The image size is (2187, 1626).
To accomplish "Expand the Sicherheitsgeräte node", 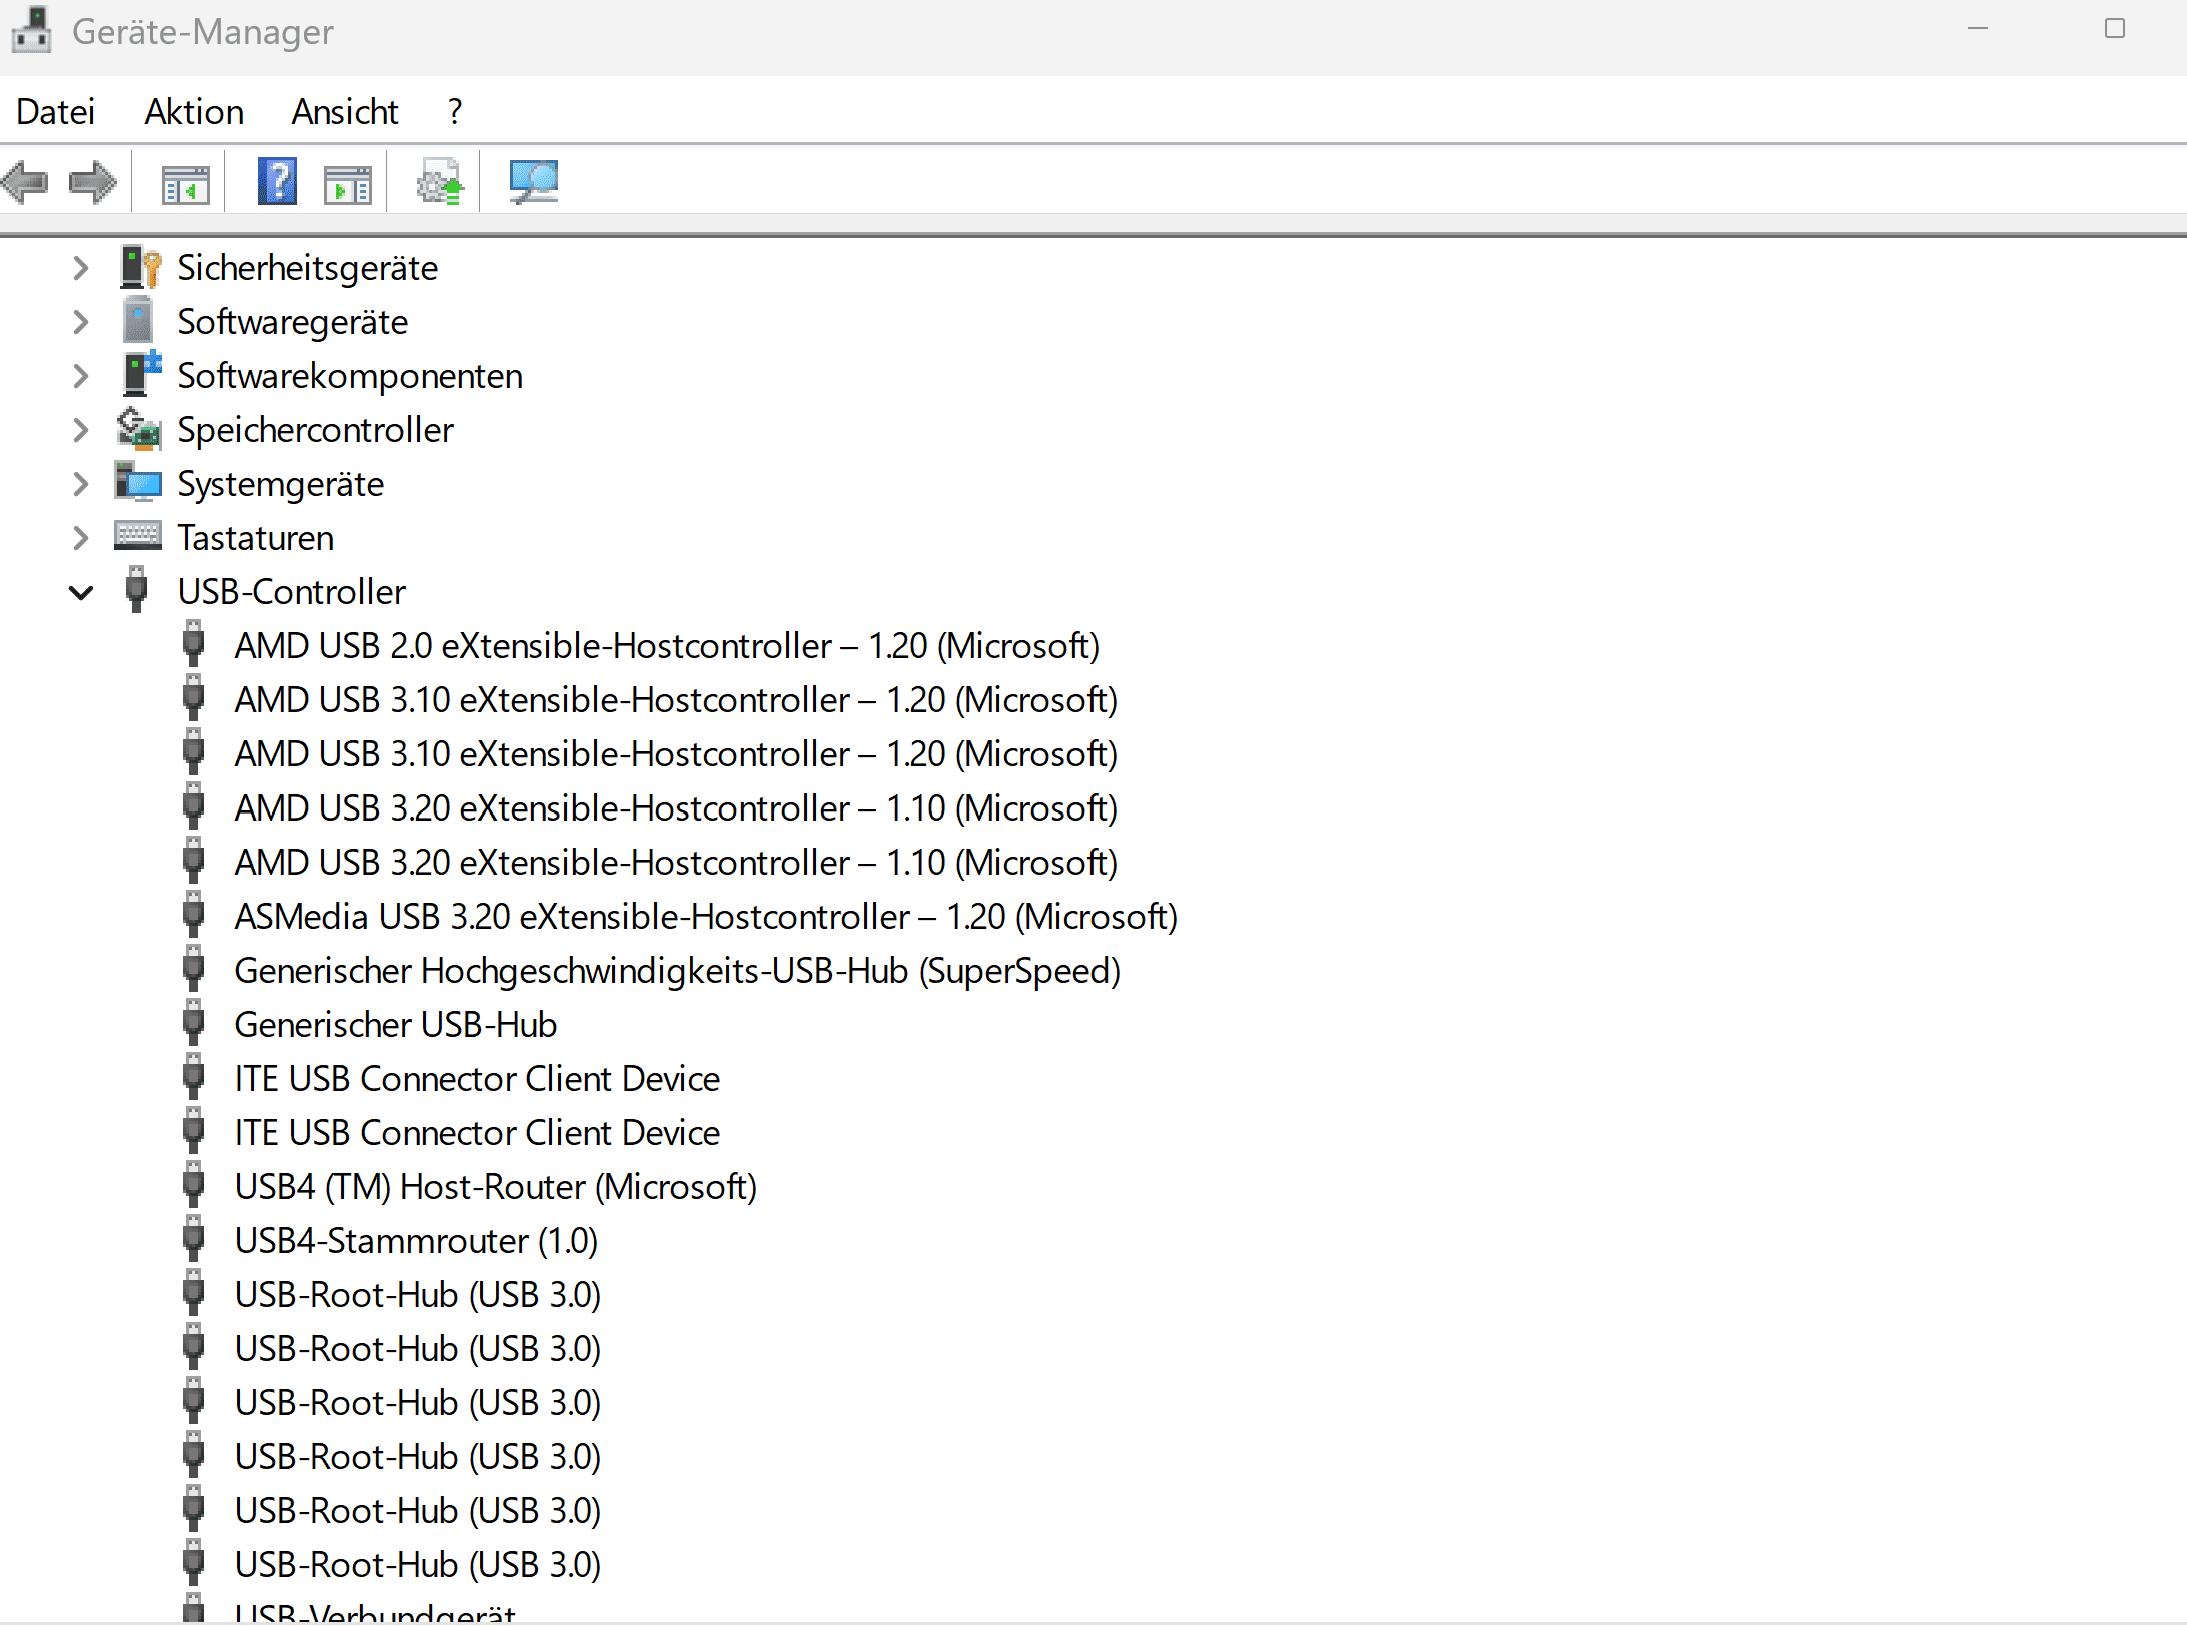I will point(81,268).
